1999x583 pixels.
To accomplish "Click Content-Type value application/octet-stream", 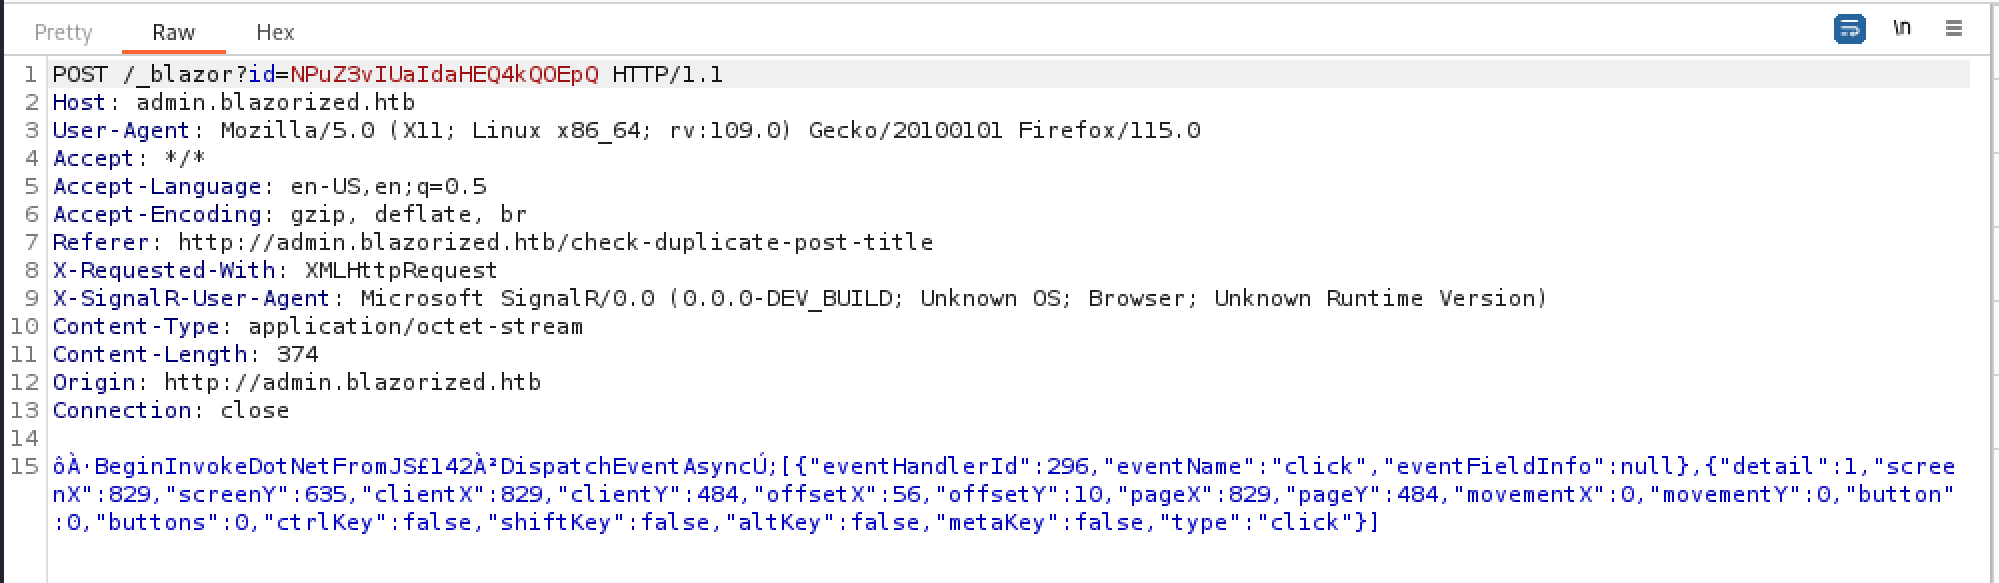I will (x=415, y=327).
